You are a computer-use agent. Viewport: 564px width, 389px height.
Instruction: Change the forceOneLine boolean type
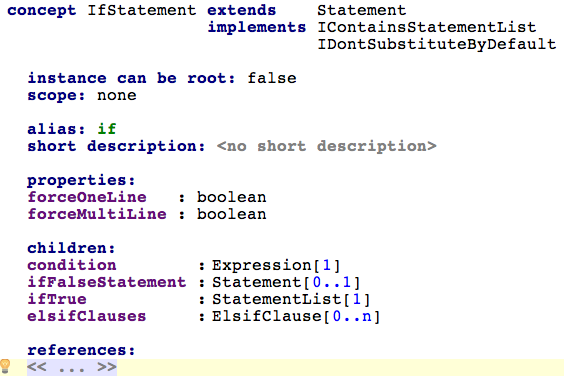232,197
